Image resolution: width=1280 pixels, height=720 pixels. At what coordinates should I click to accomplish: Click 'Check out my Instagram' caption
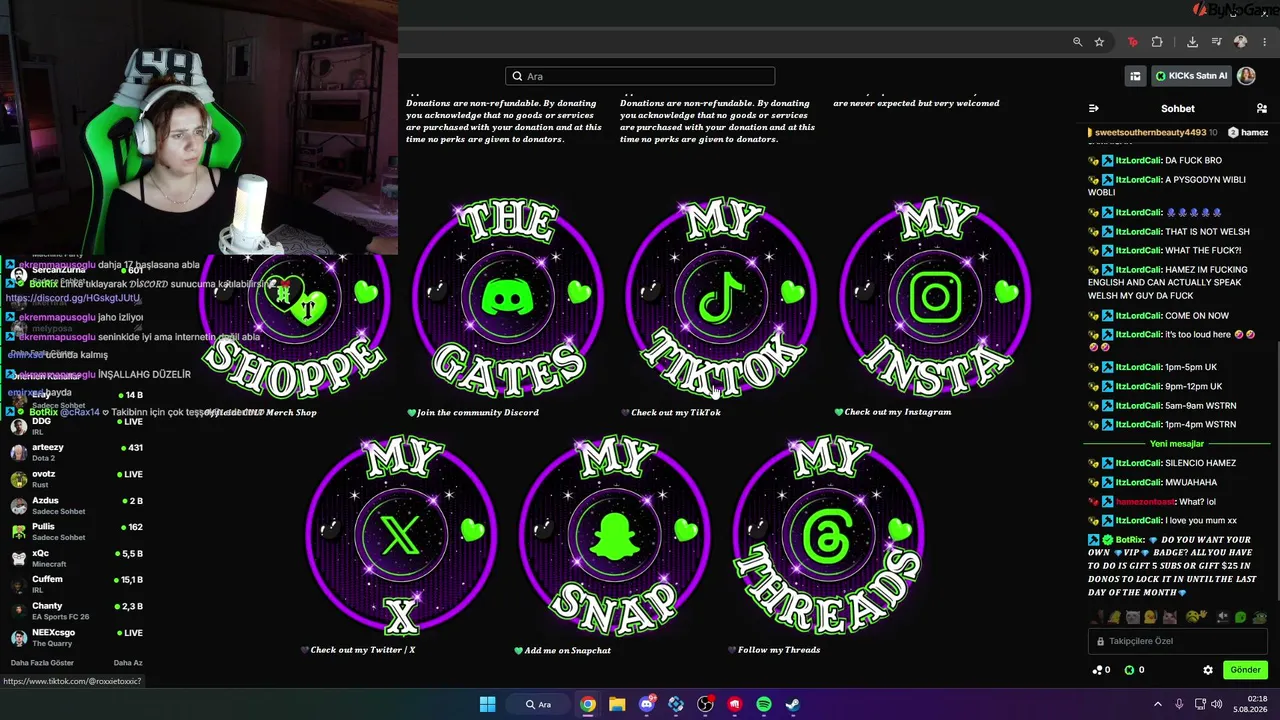tap(898, 412)
